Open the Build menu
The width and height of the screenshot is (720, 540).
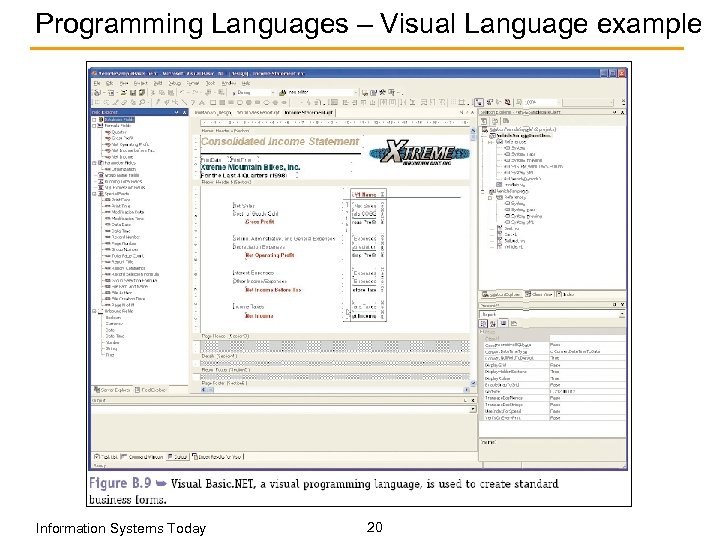click(x=158, y=83)
